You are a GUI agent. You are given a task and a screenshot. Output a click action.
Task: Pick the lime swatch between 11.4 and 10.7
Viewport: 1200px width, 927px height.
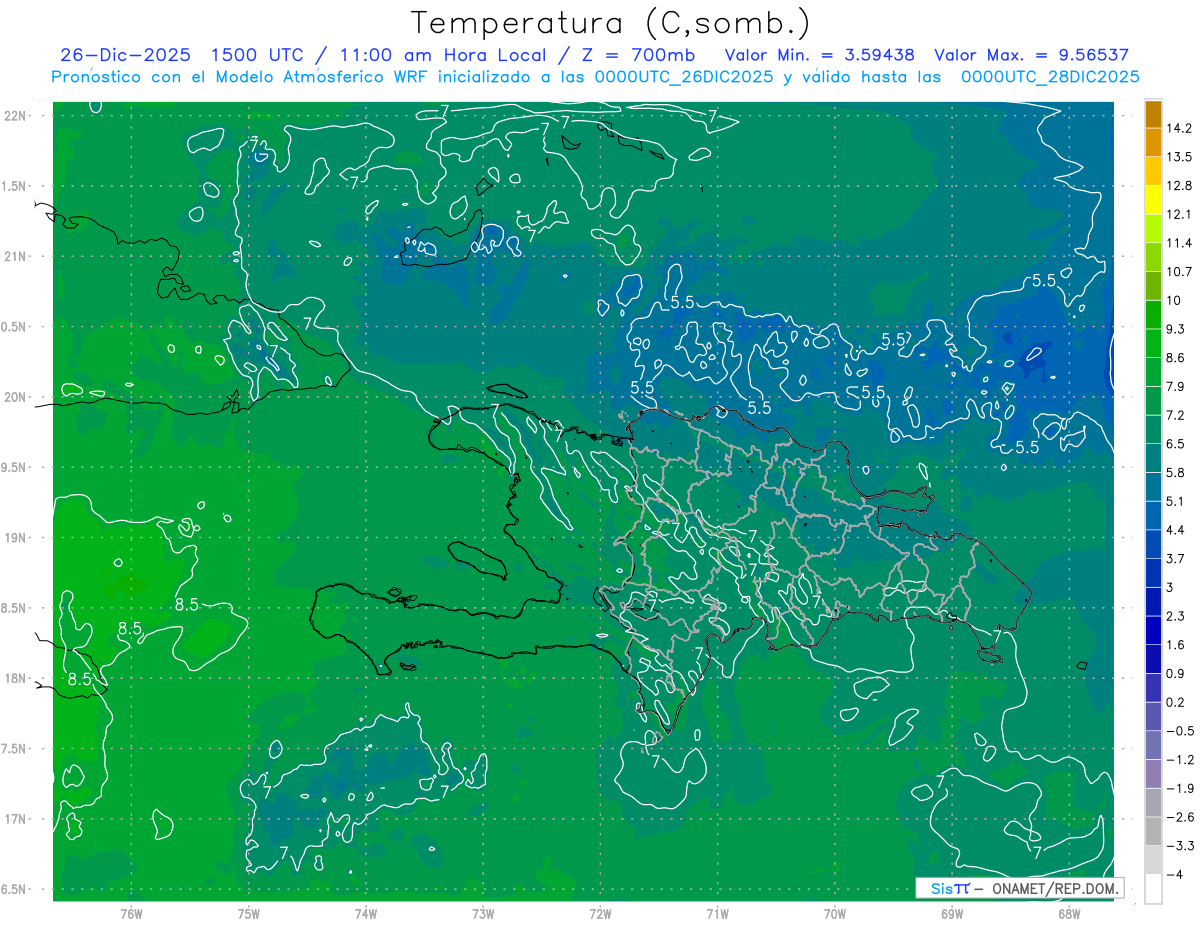pyautogui.click(x=1153, y=258)
